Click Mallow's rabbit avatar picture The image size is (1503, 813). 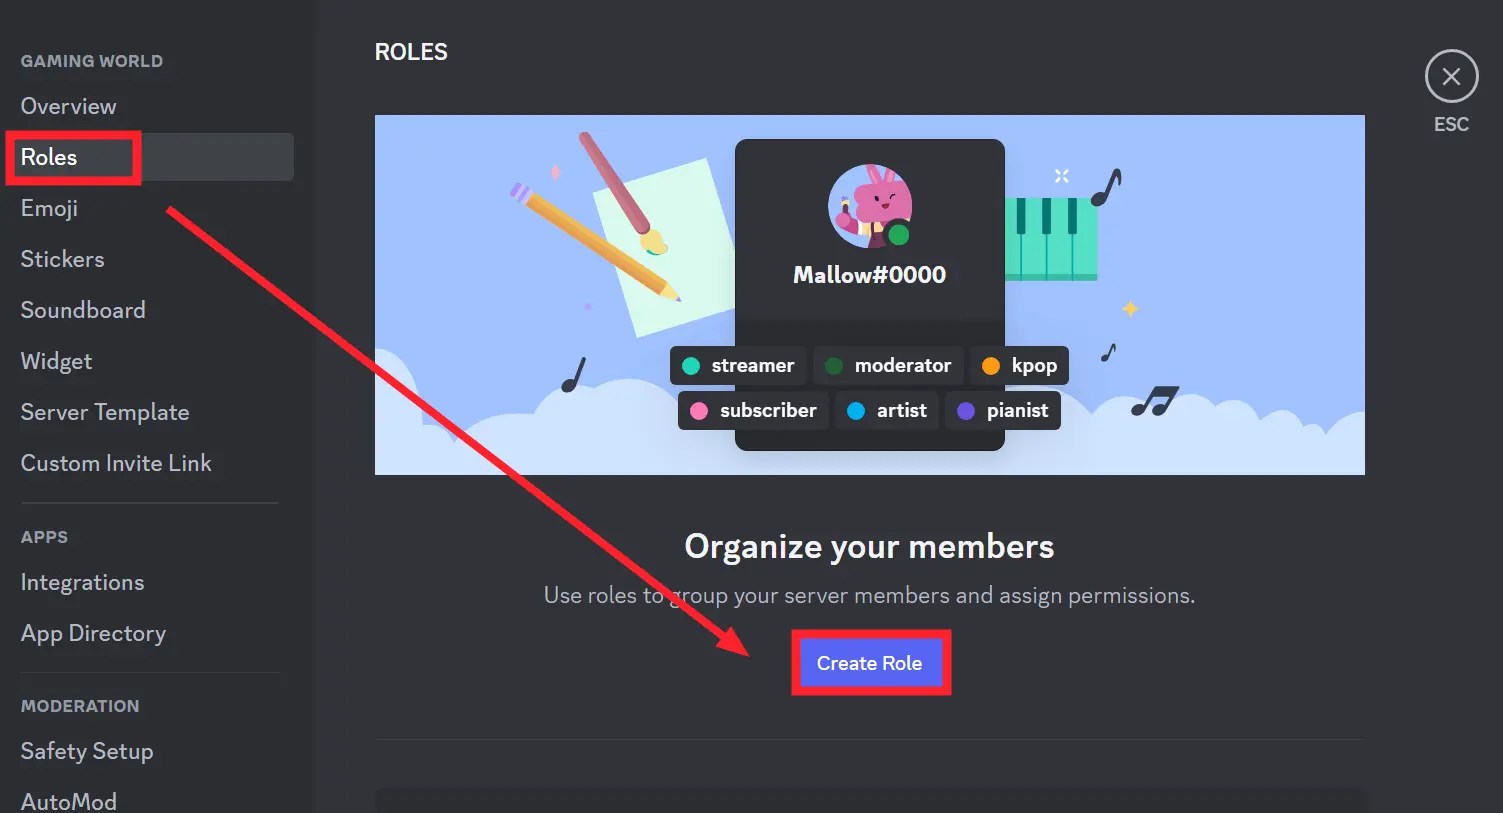click(x=869, y=206)
